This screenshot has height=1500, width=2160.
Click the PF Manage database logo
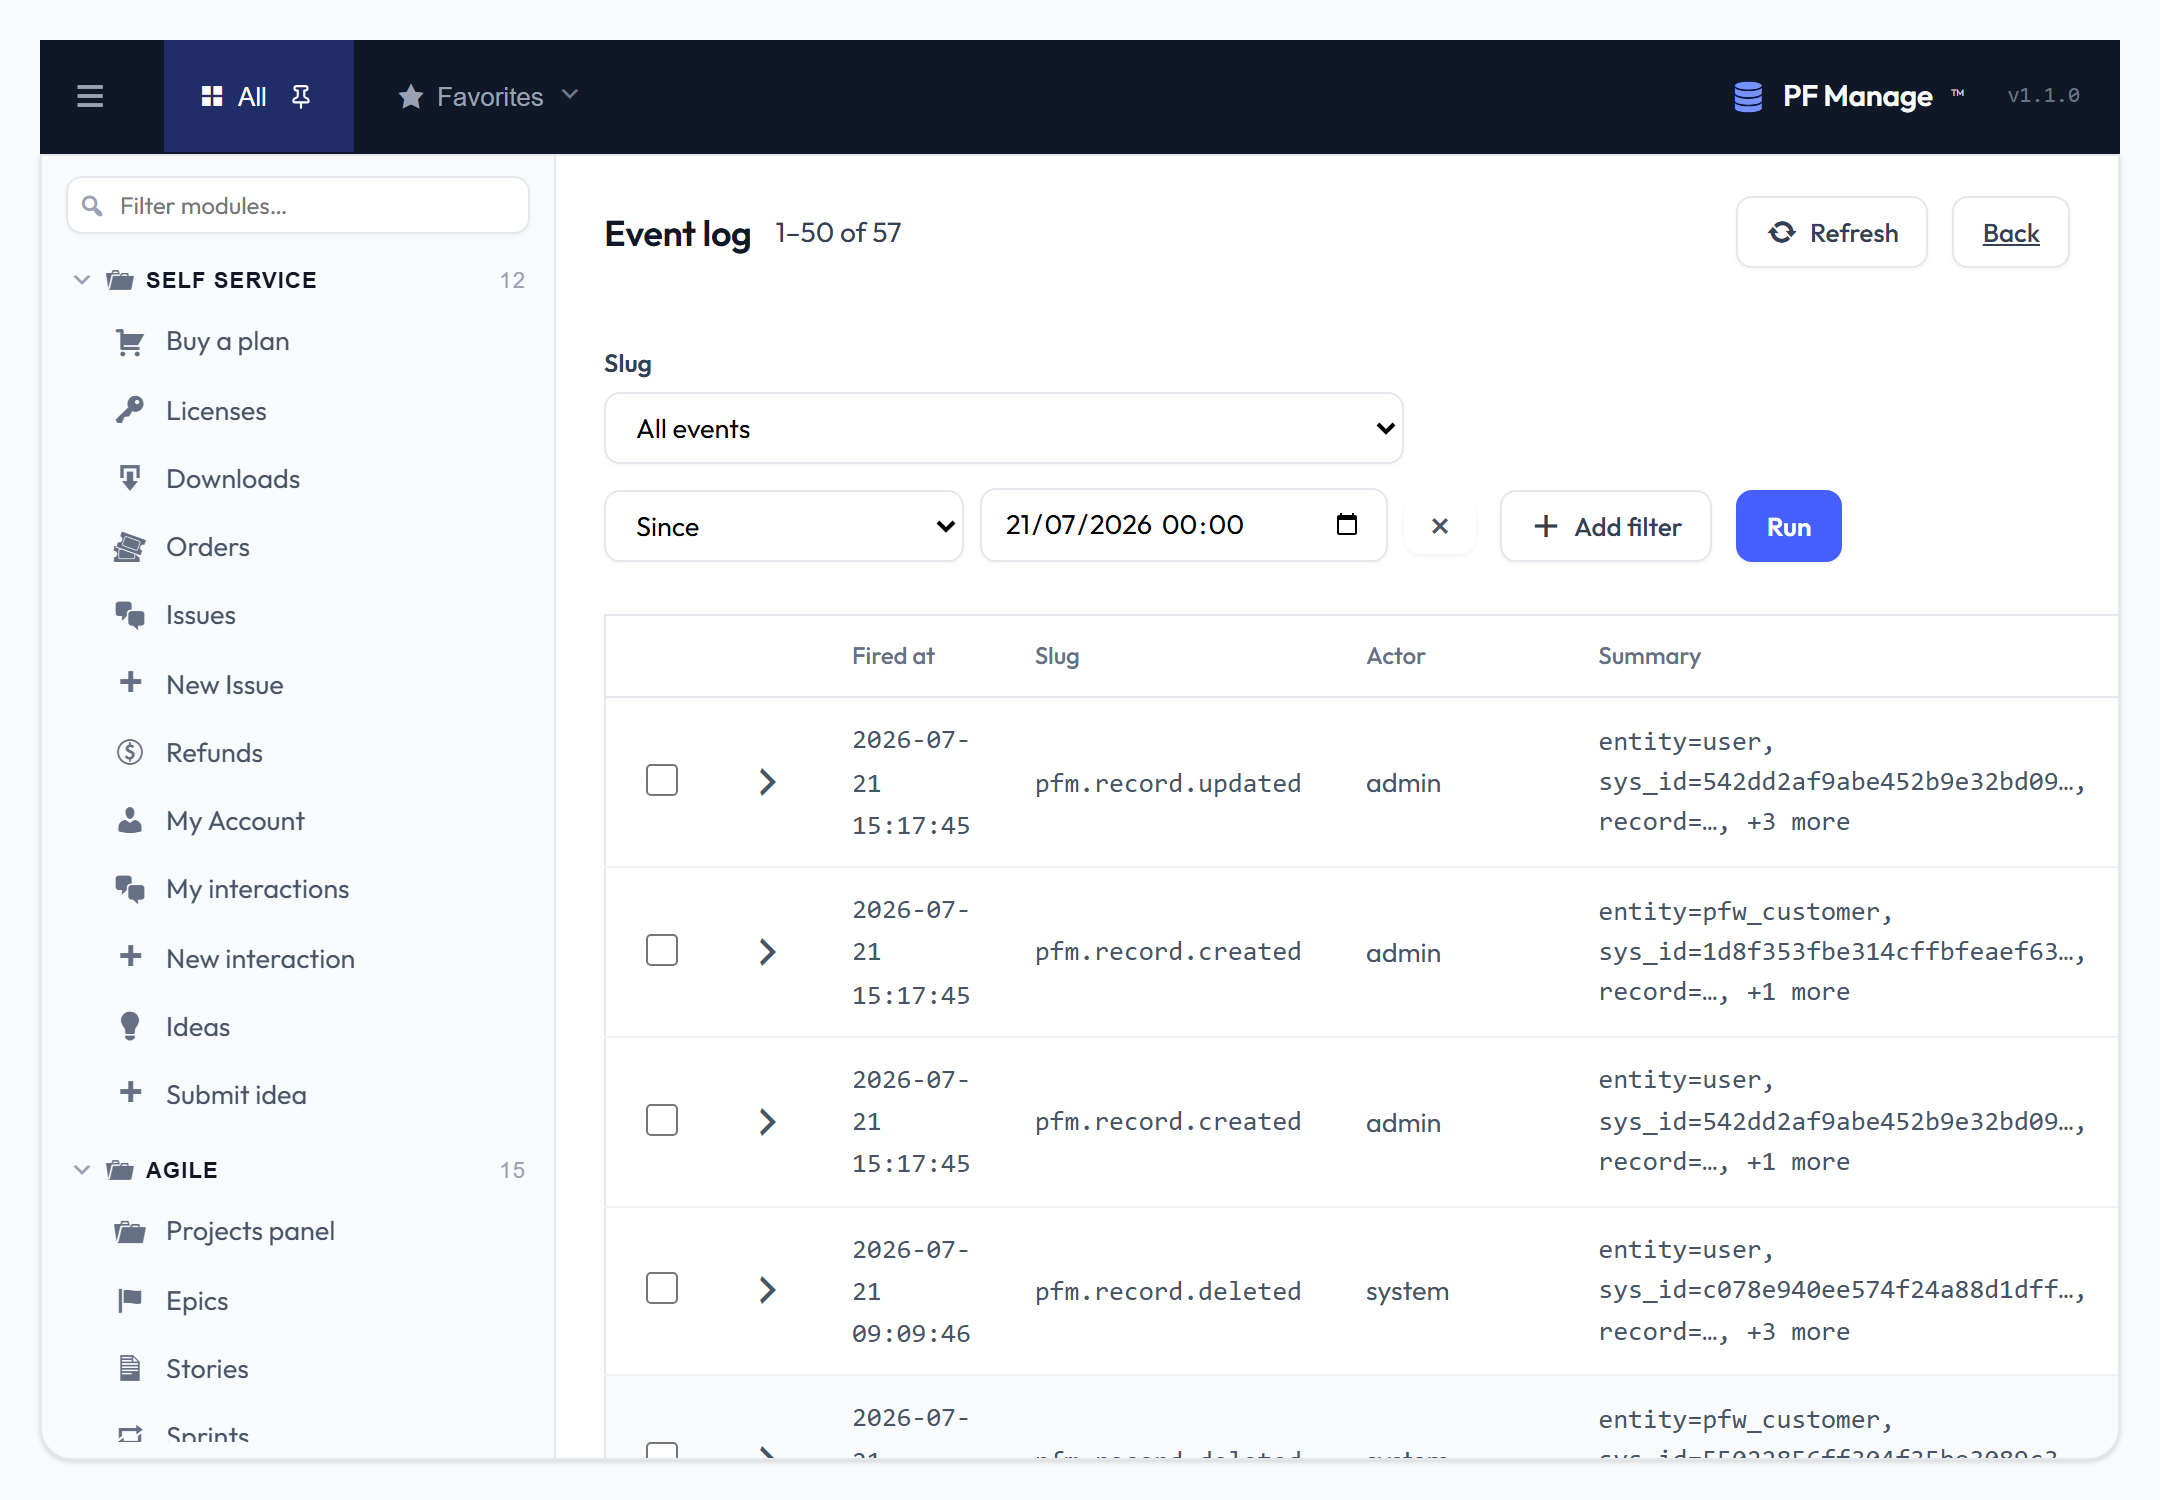[1748, 96]
